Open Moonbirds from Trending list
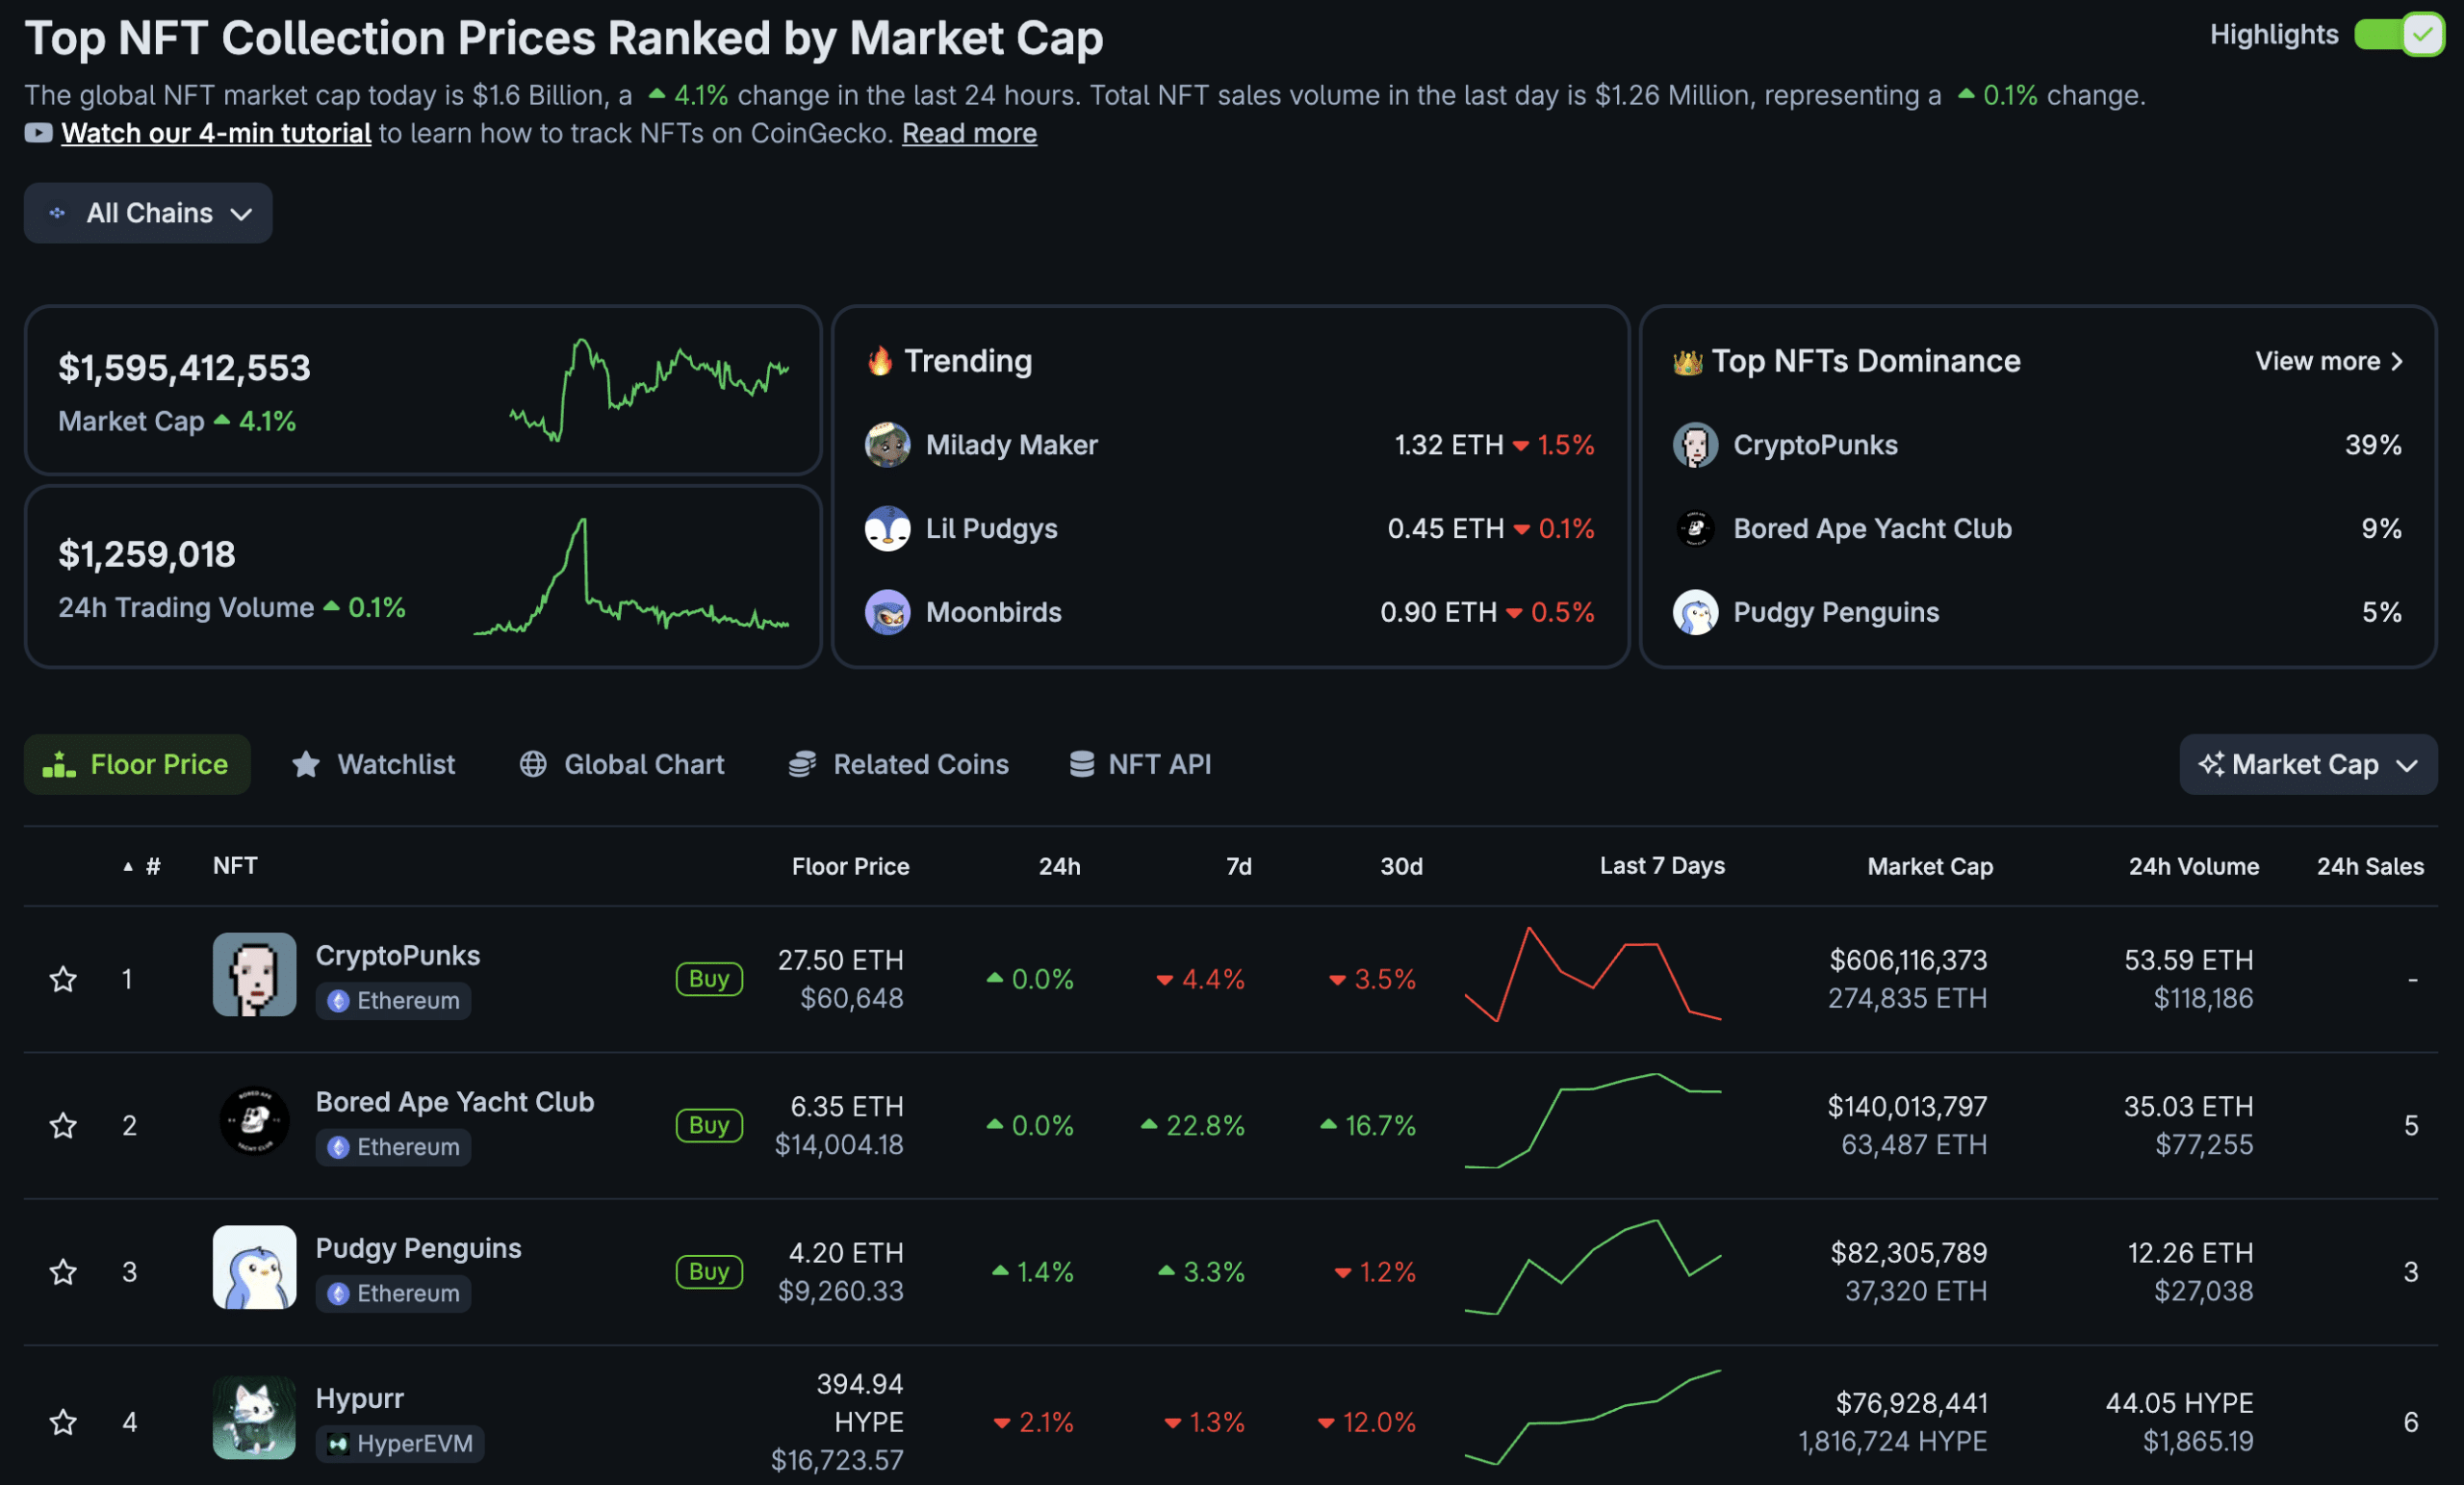The image size is (2464, 1485). coord(993,613)
